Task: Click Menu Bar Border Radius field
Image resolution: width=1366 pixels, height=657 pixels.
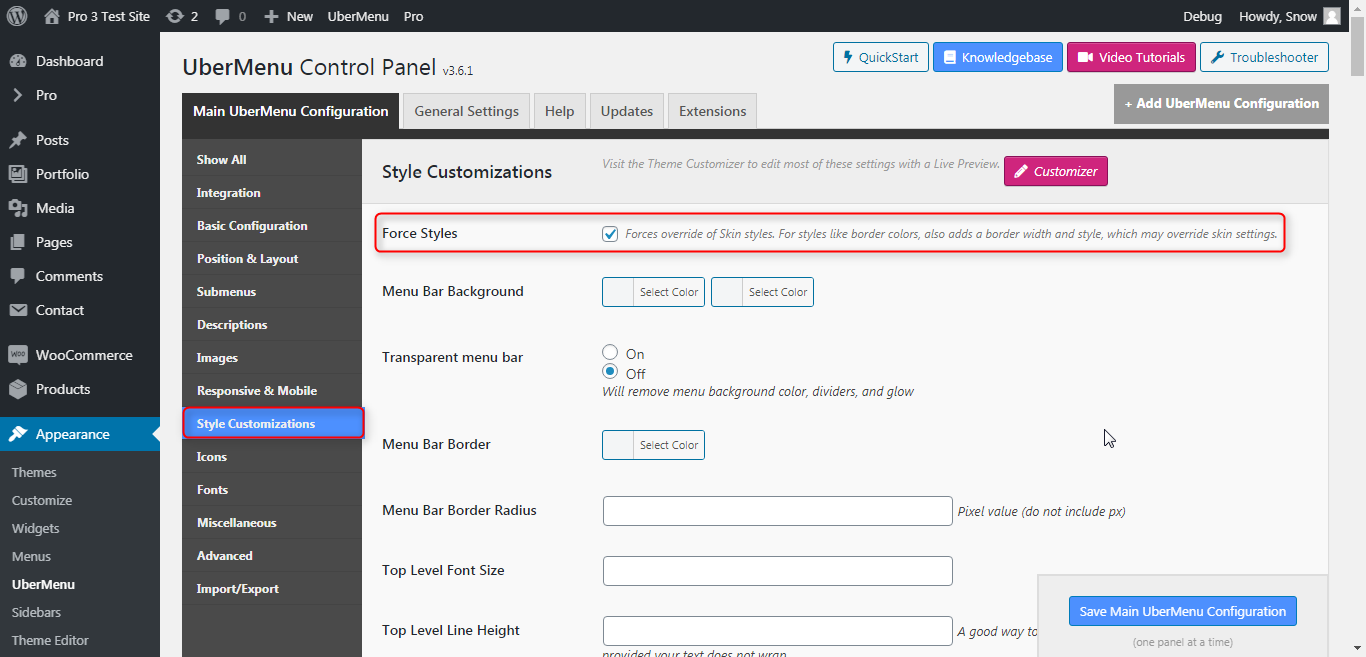Action: [778, 511]
